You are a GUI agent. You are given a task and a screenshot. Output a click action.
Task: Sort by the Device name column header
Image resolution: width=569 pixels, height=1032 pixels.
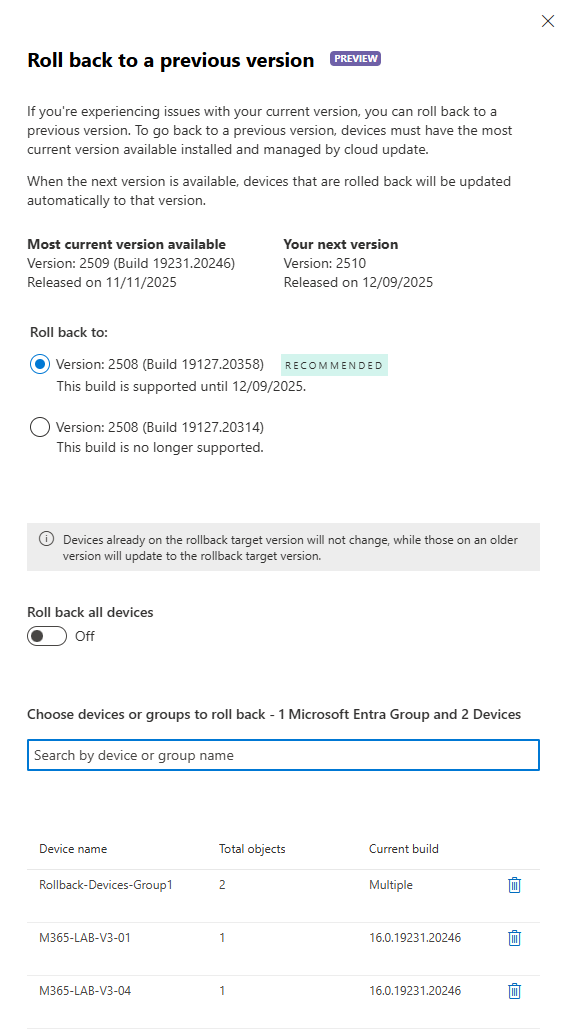[x=73, y=848]
